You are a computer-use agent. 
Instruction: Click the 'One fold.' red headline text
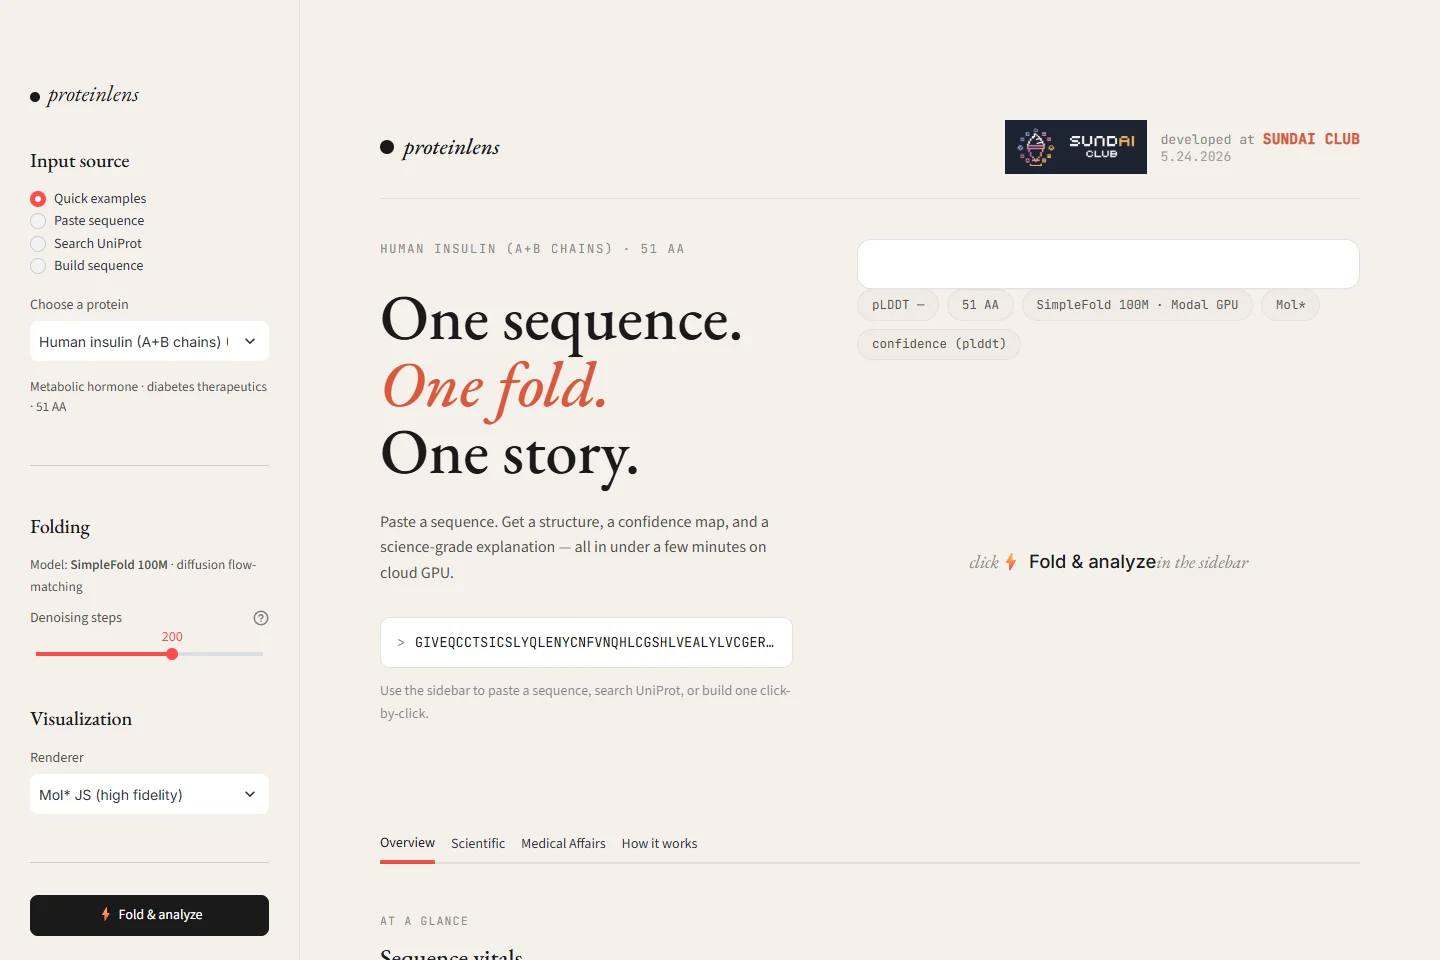pos(495,387)
